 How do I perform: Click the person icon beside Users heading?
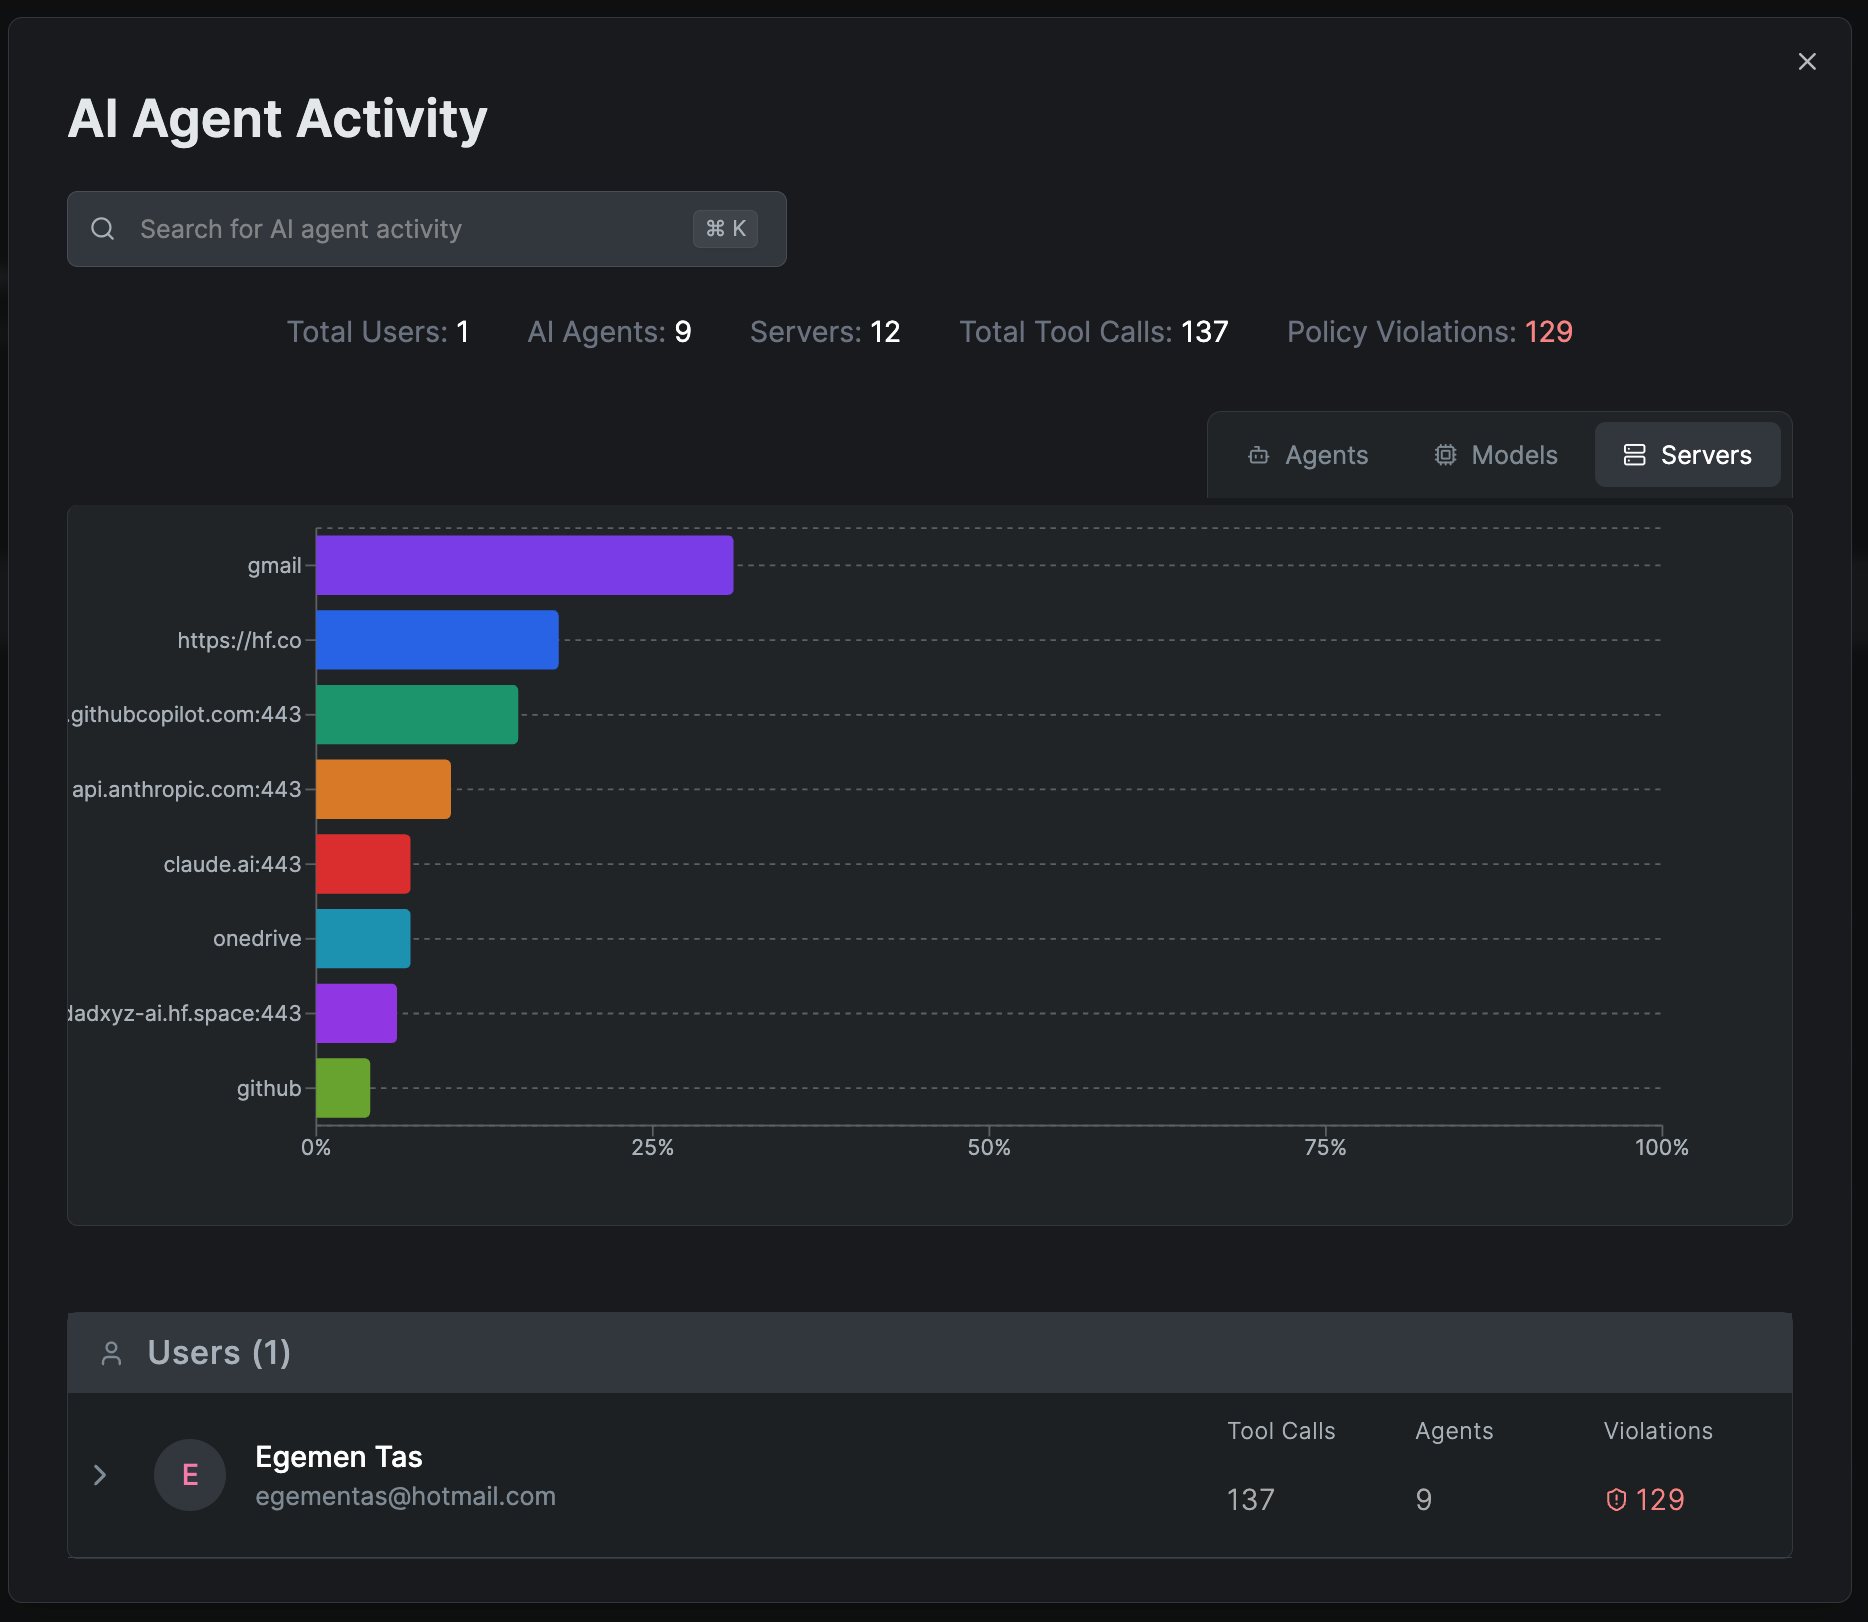pyautogui.click(x=112, y=1353)
